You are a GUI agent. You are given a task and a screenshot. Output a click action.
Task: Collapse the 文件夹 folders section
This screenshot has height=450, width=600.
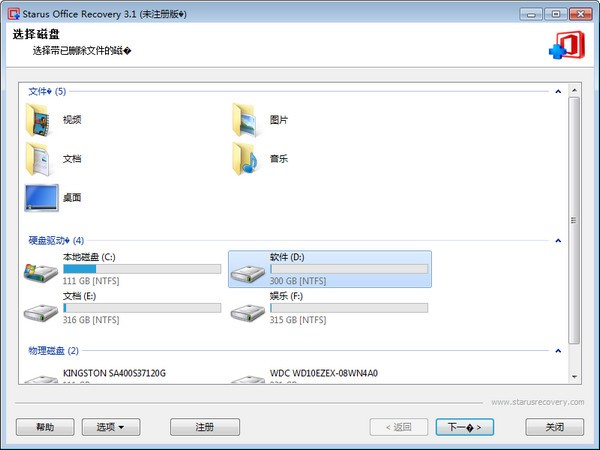[557, 91]
